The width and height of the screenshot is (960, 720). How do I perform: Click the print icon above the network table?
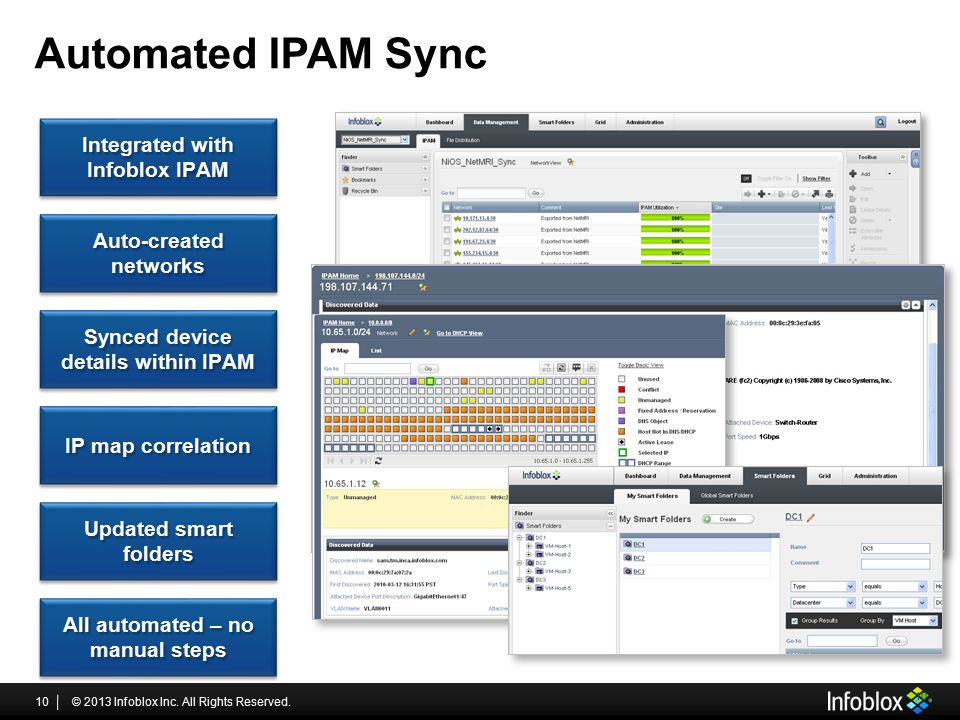coord(829,194)
